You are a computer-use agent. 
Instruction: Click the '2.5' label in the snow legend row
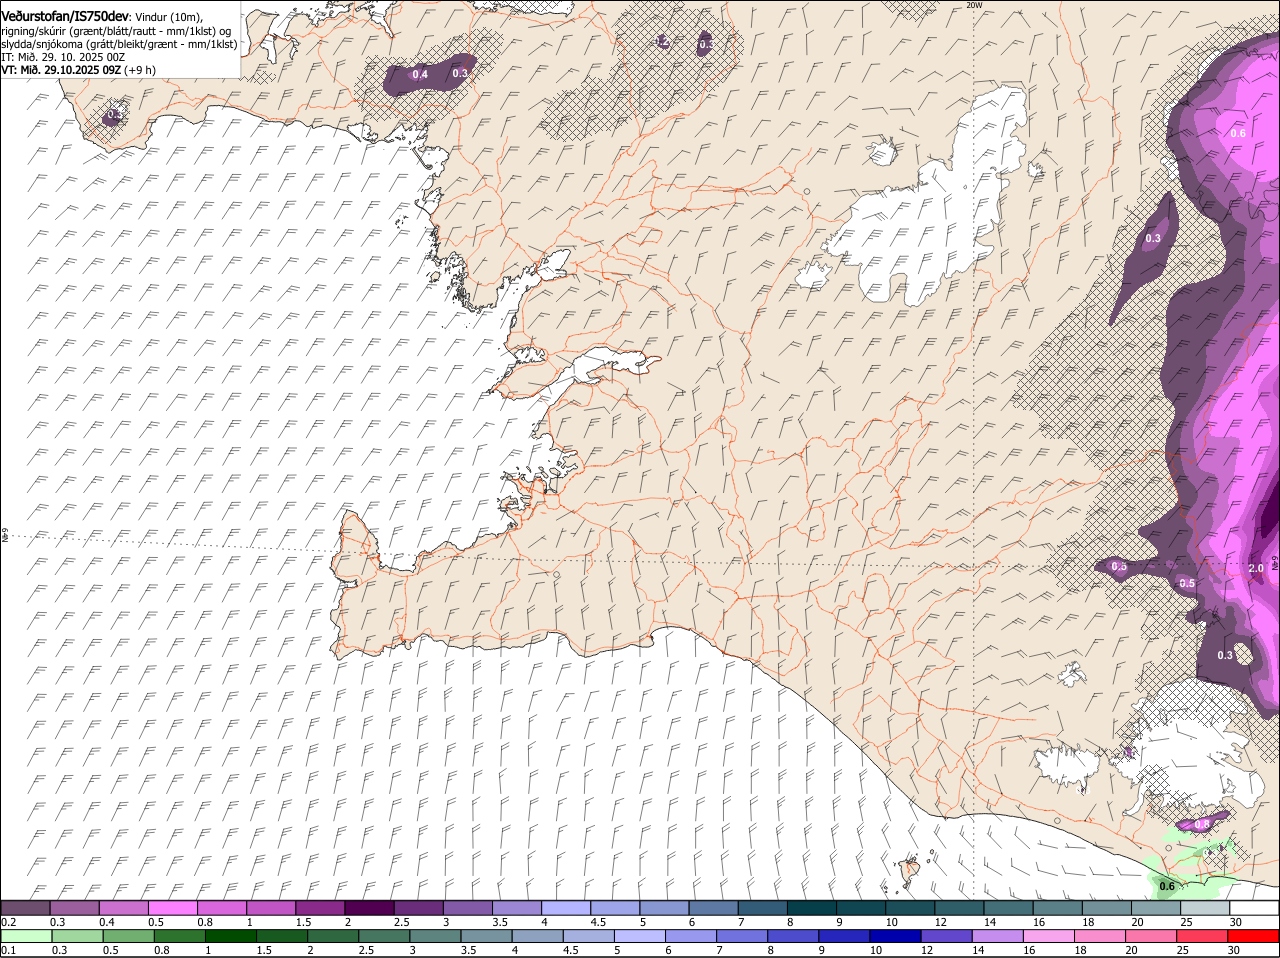point(401,921)
